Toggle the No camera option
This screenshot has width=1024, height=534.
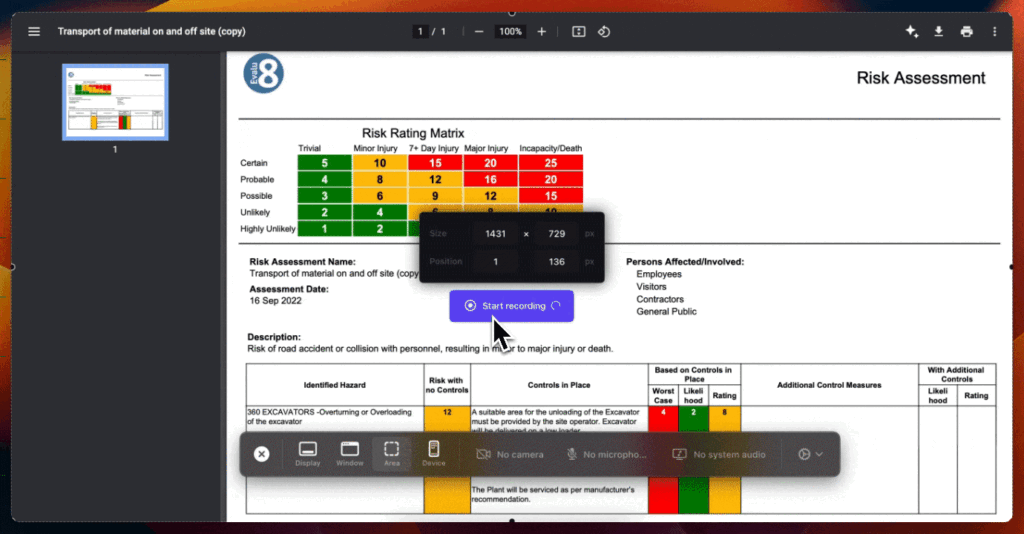[510, 454]
